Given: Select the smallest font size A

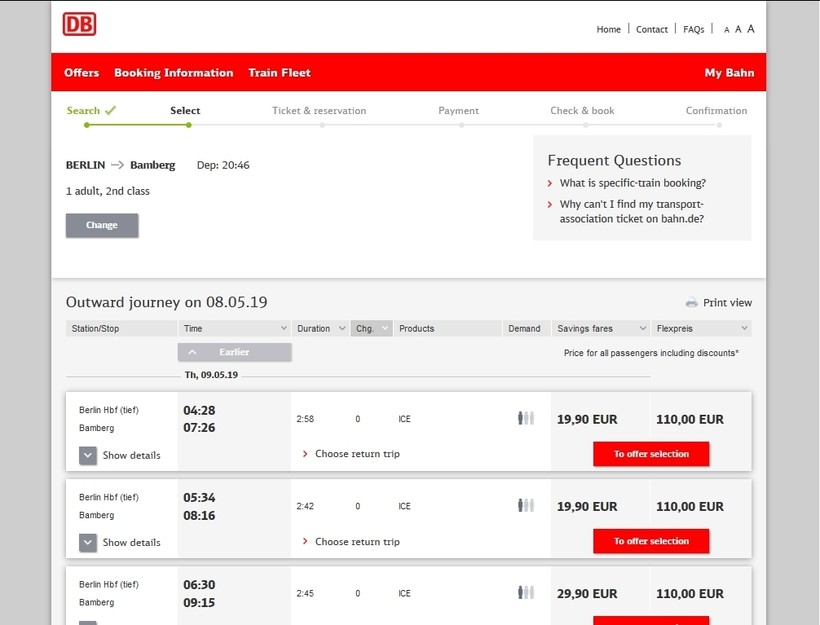Looking at the screenshot, I should coord(727,30).
